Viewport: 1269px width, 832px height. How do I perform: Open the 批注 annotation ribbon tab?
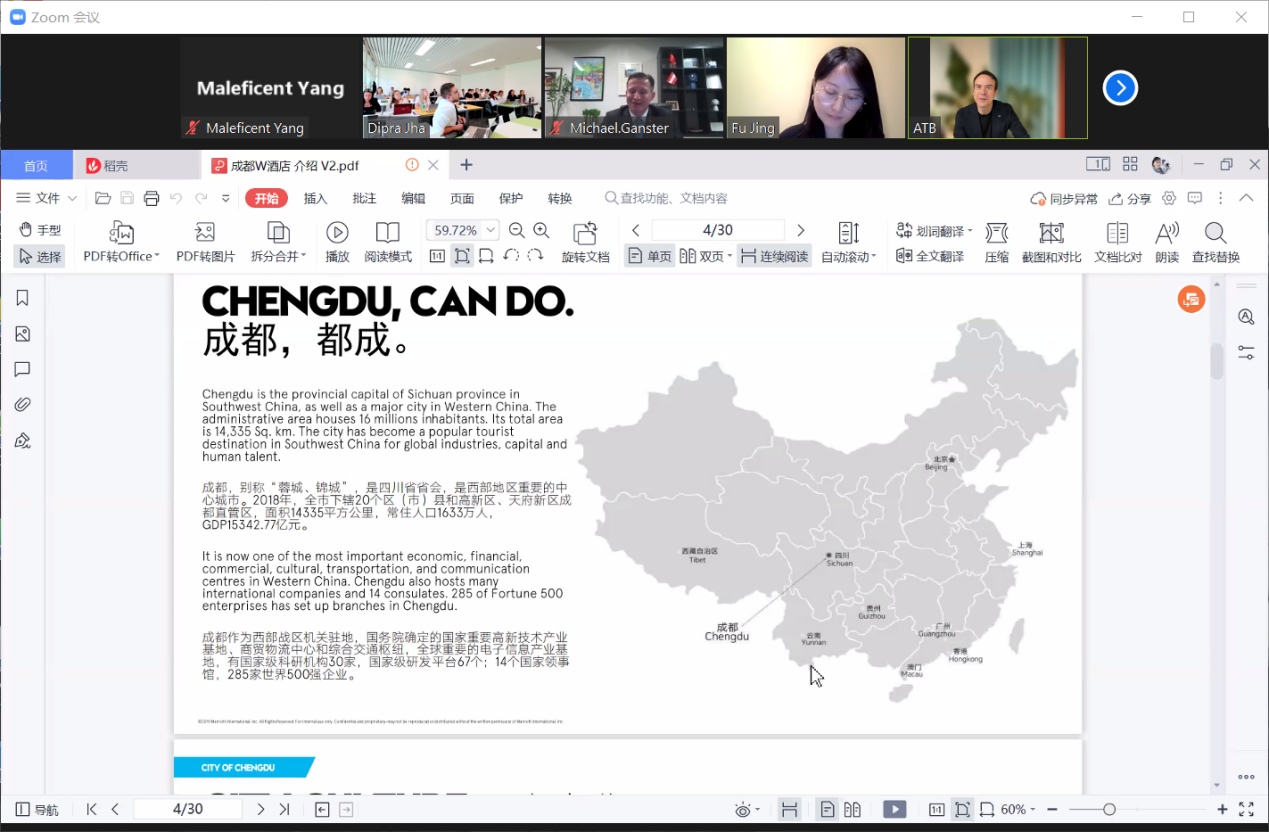coord(364,198)
